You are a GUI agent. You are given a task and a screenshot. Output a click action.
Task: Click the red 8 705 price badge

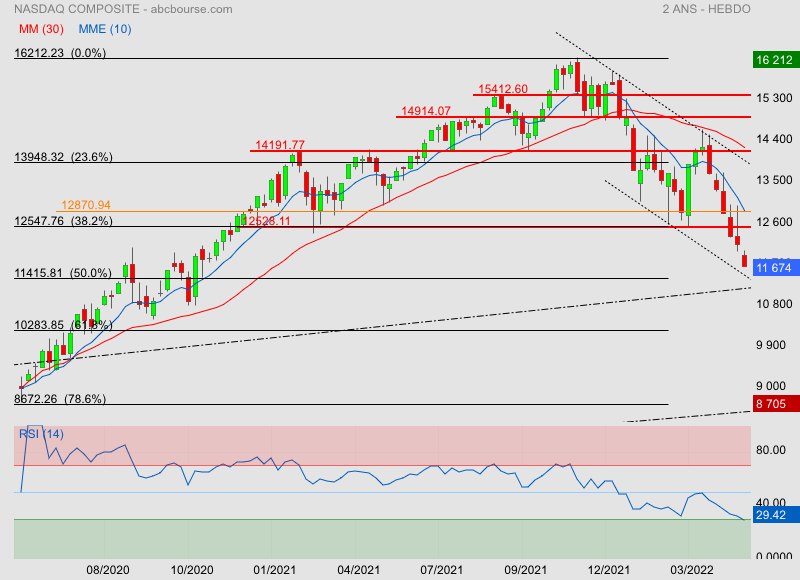pos(776,404)
